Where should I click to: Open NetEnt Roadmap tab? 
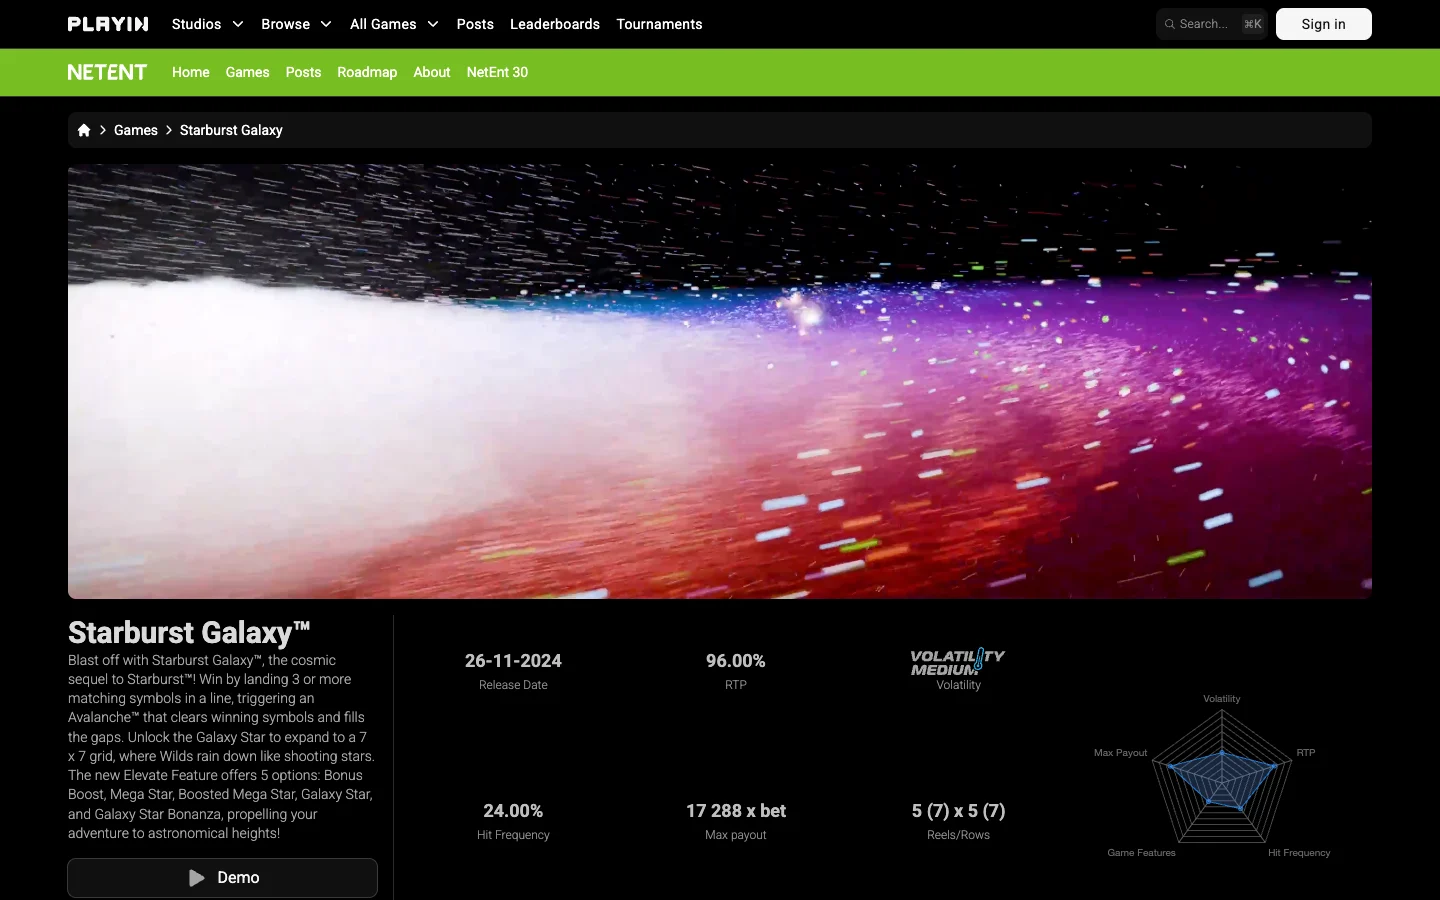pyautogui.click(x=367, y=72)
